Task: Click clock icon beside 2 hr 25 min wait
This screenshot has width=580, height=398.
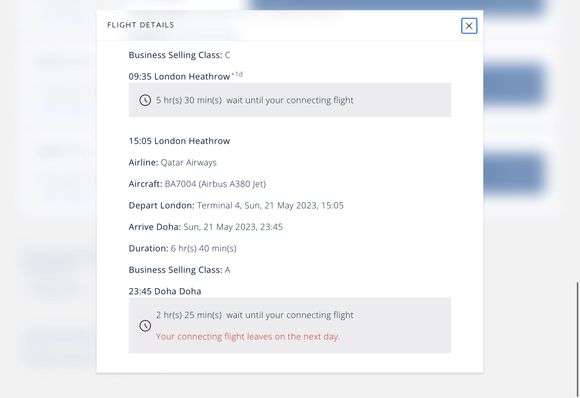Action: click(145, 326)
